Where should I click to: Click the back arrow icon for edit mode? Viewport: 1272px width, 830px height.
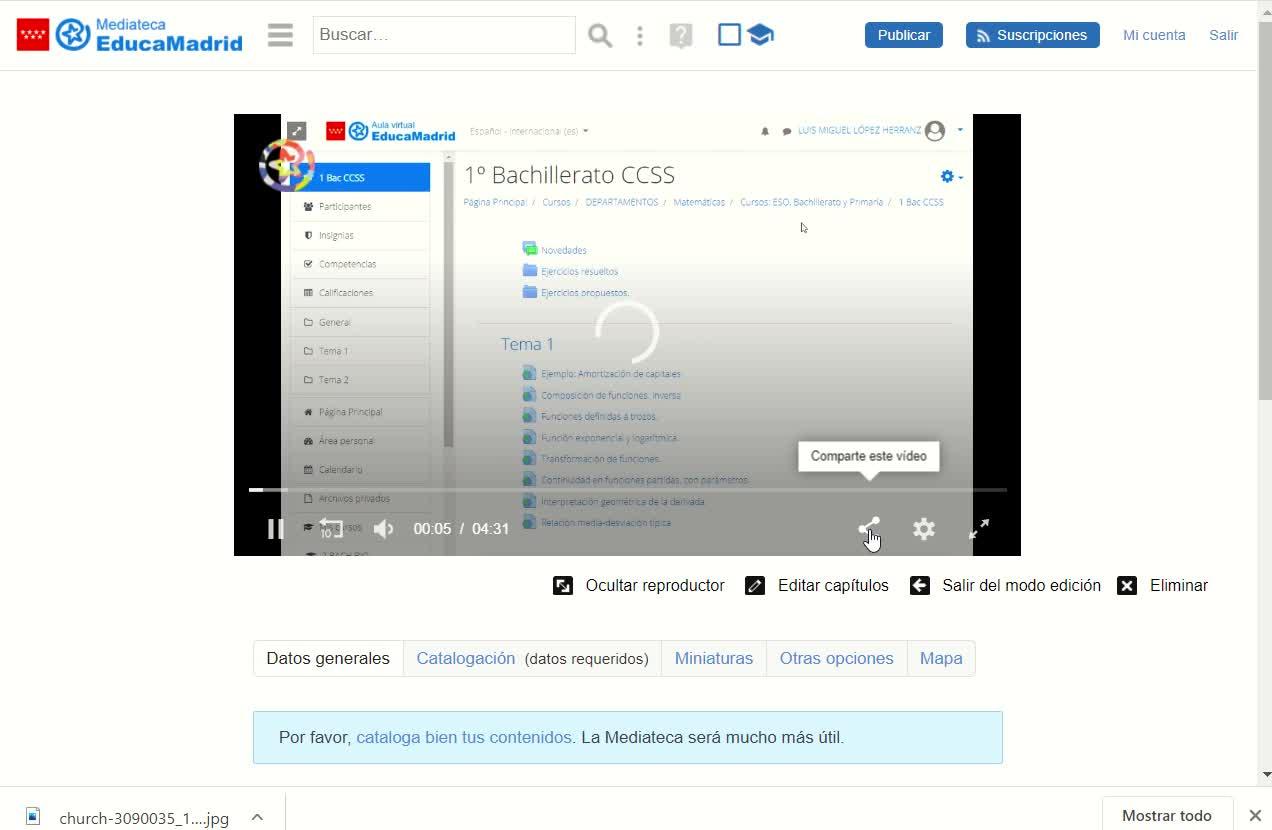pos(920,585)
